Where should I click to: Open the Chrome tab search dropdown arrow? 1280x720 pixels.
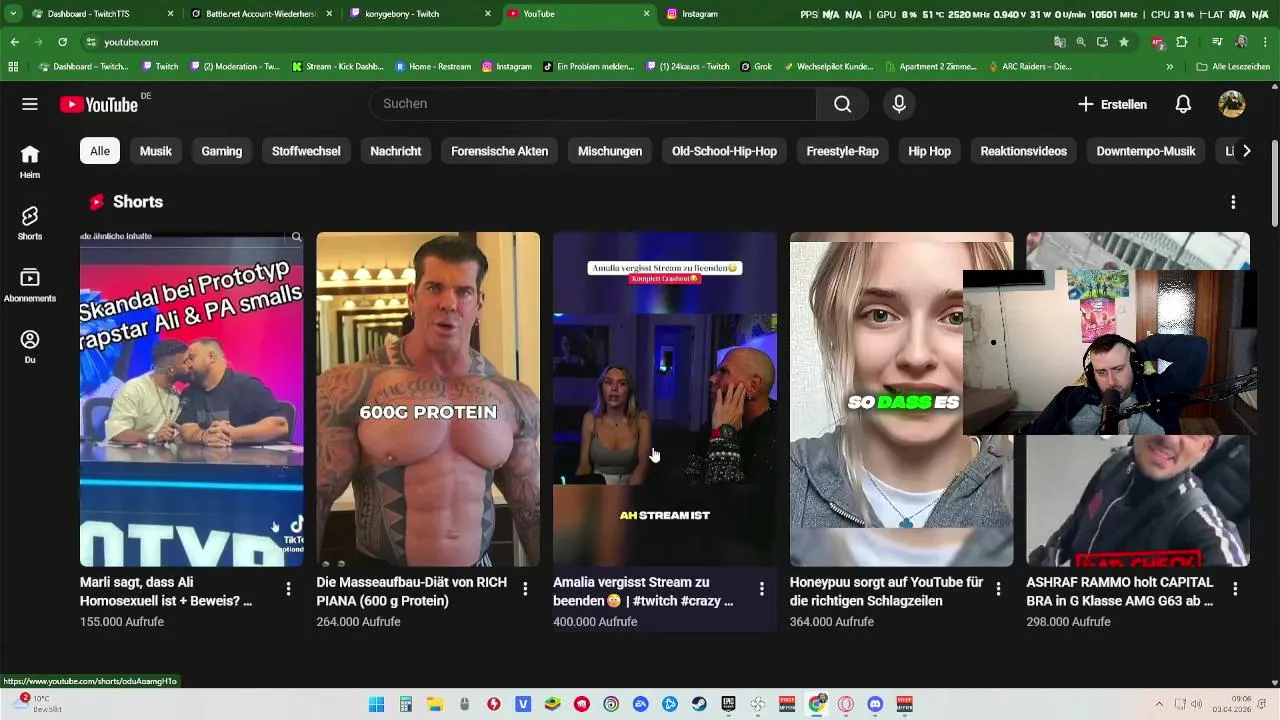(13, 14)
